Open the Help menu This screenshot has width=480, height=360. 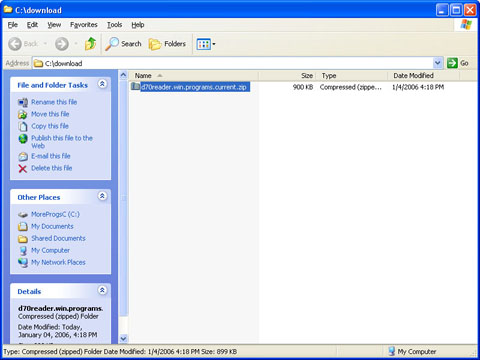click(x=137, y=25)
